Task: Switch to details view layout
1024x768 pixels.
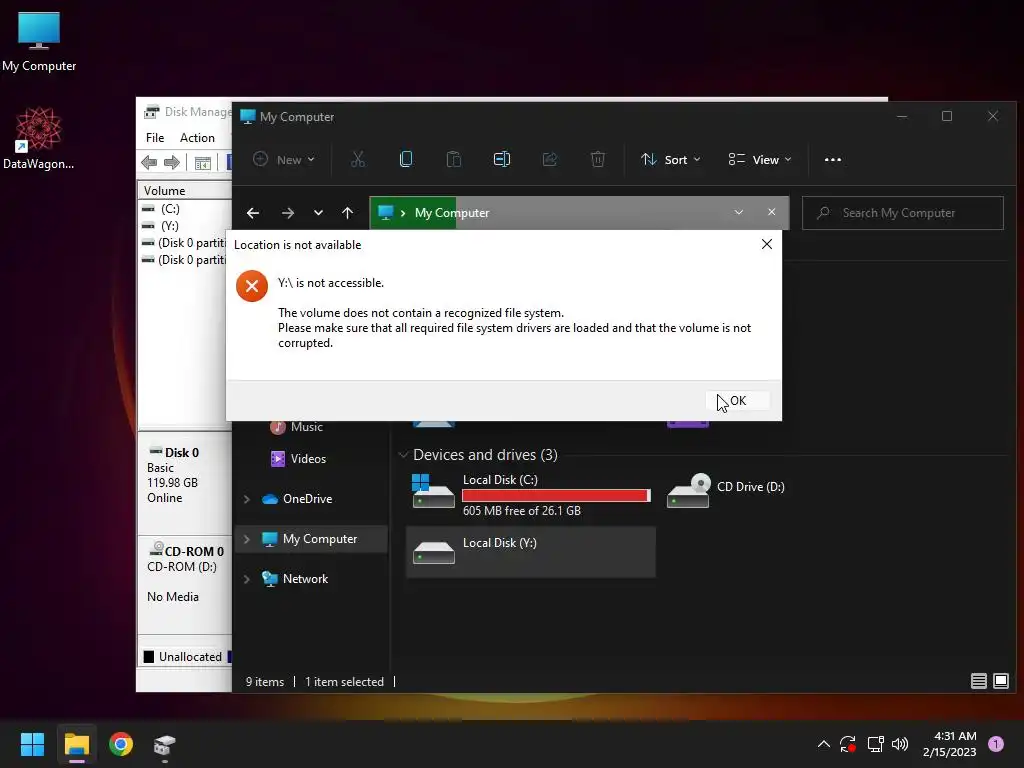Action: [978, 681]
